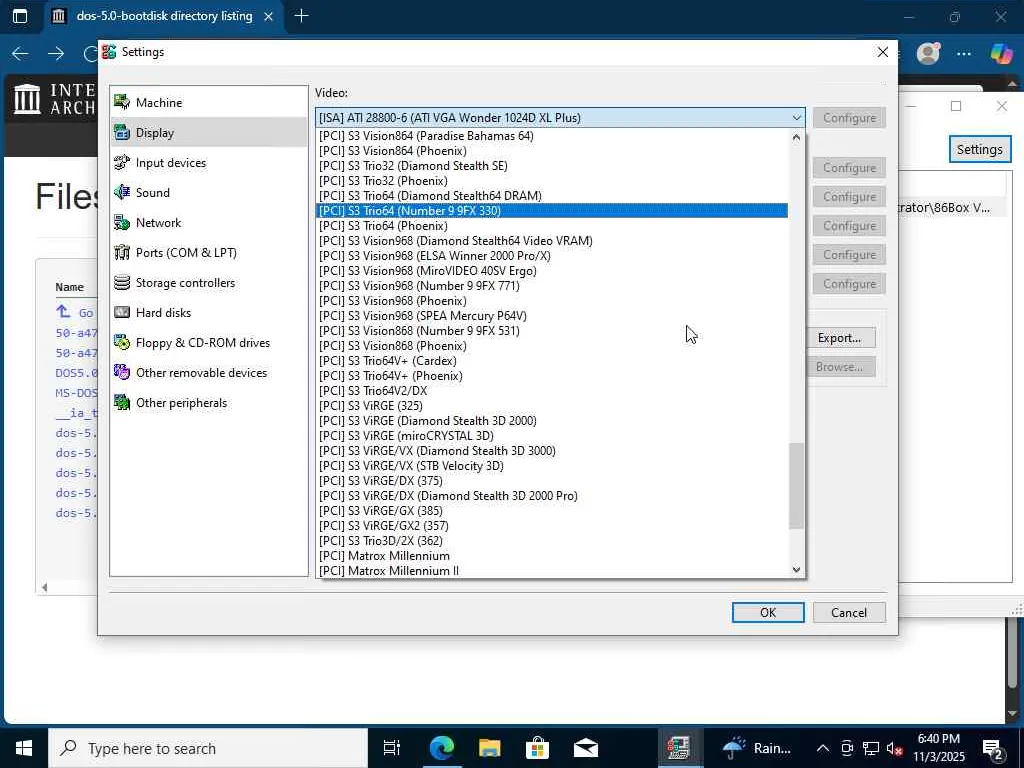Choose S3 Vision968 (Number 9 9FX 771)
The image size is (1024, 768).
coord(552,286)
